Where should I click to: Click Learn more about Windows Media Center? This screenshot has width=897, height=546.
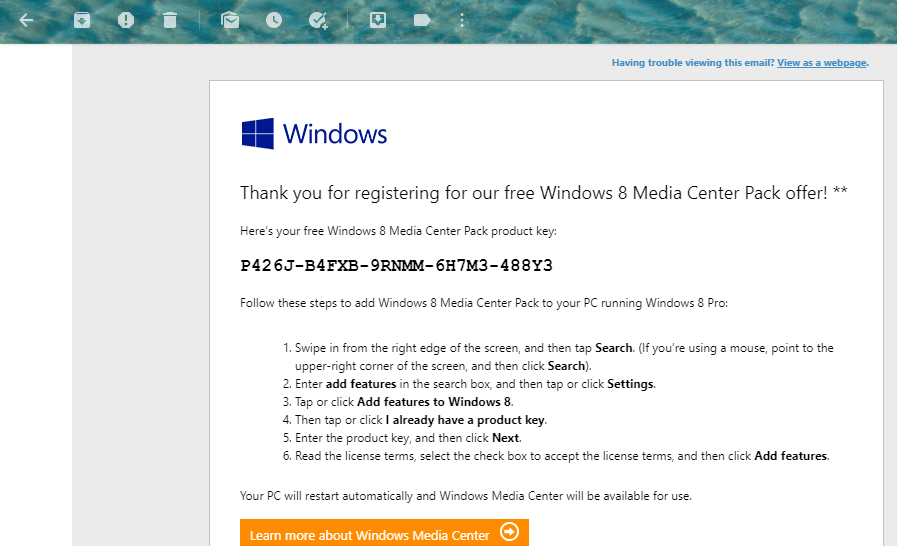tap(384, 533)
